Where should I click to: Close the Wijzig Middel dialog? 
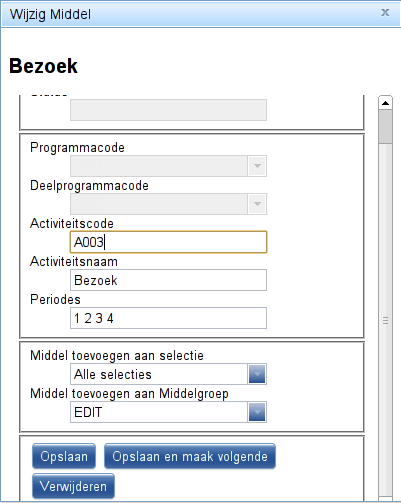pyautogui.click(x=385, y=13)
